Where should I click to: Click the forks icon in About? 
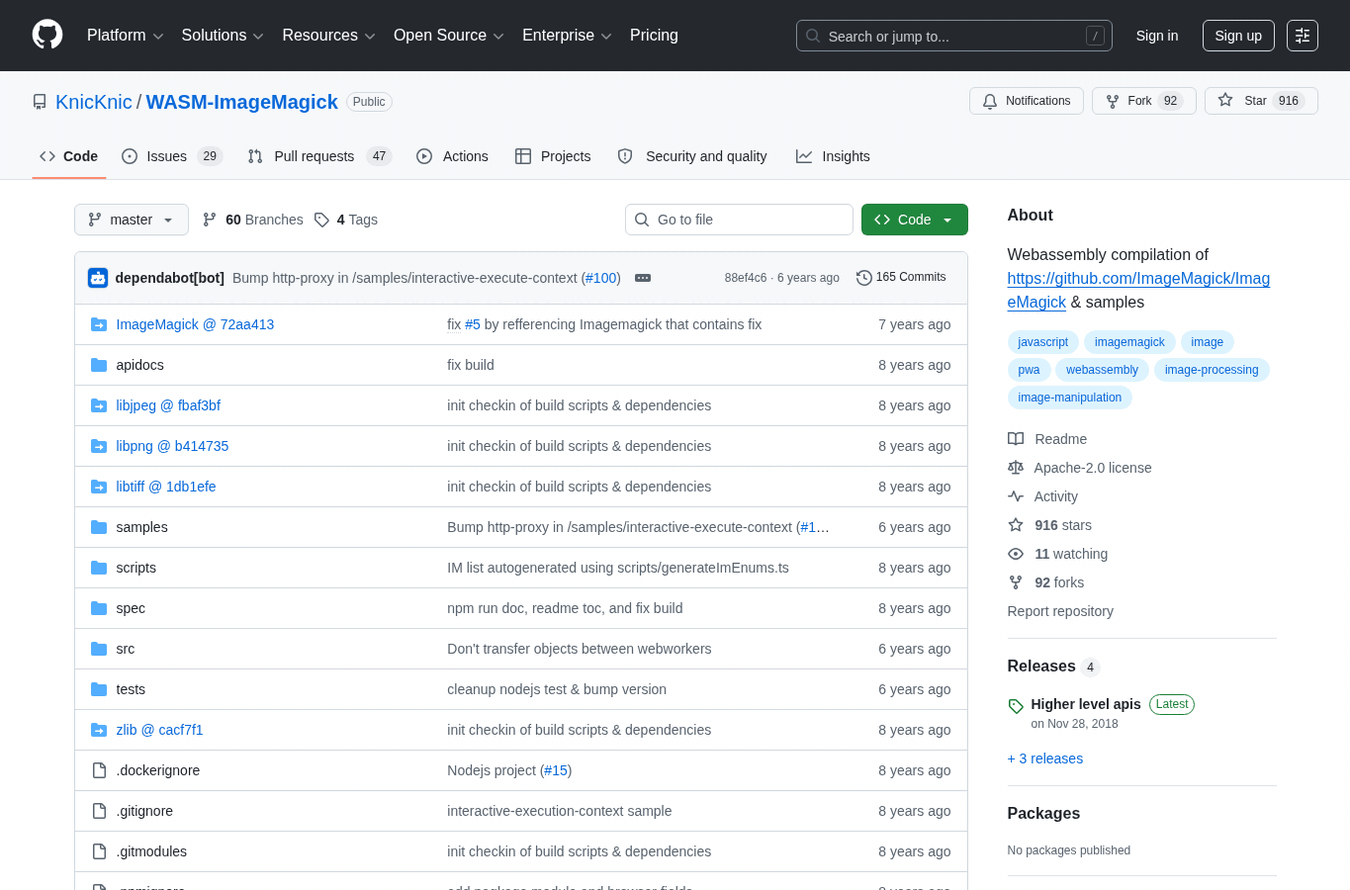click(1016, 583)
